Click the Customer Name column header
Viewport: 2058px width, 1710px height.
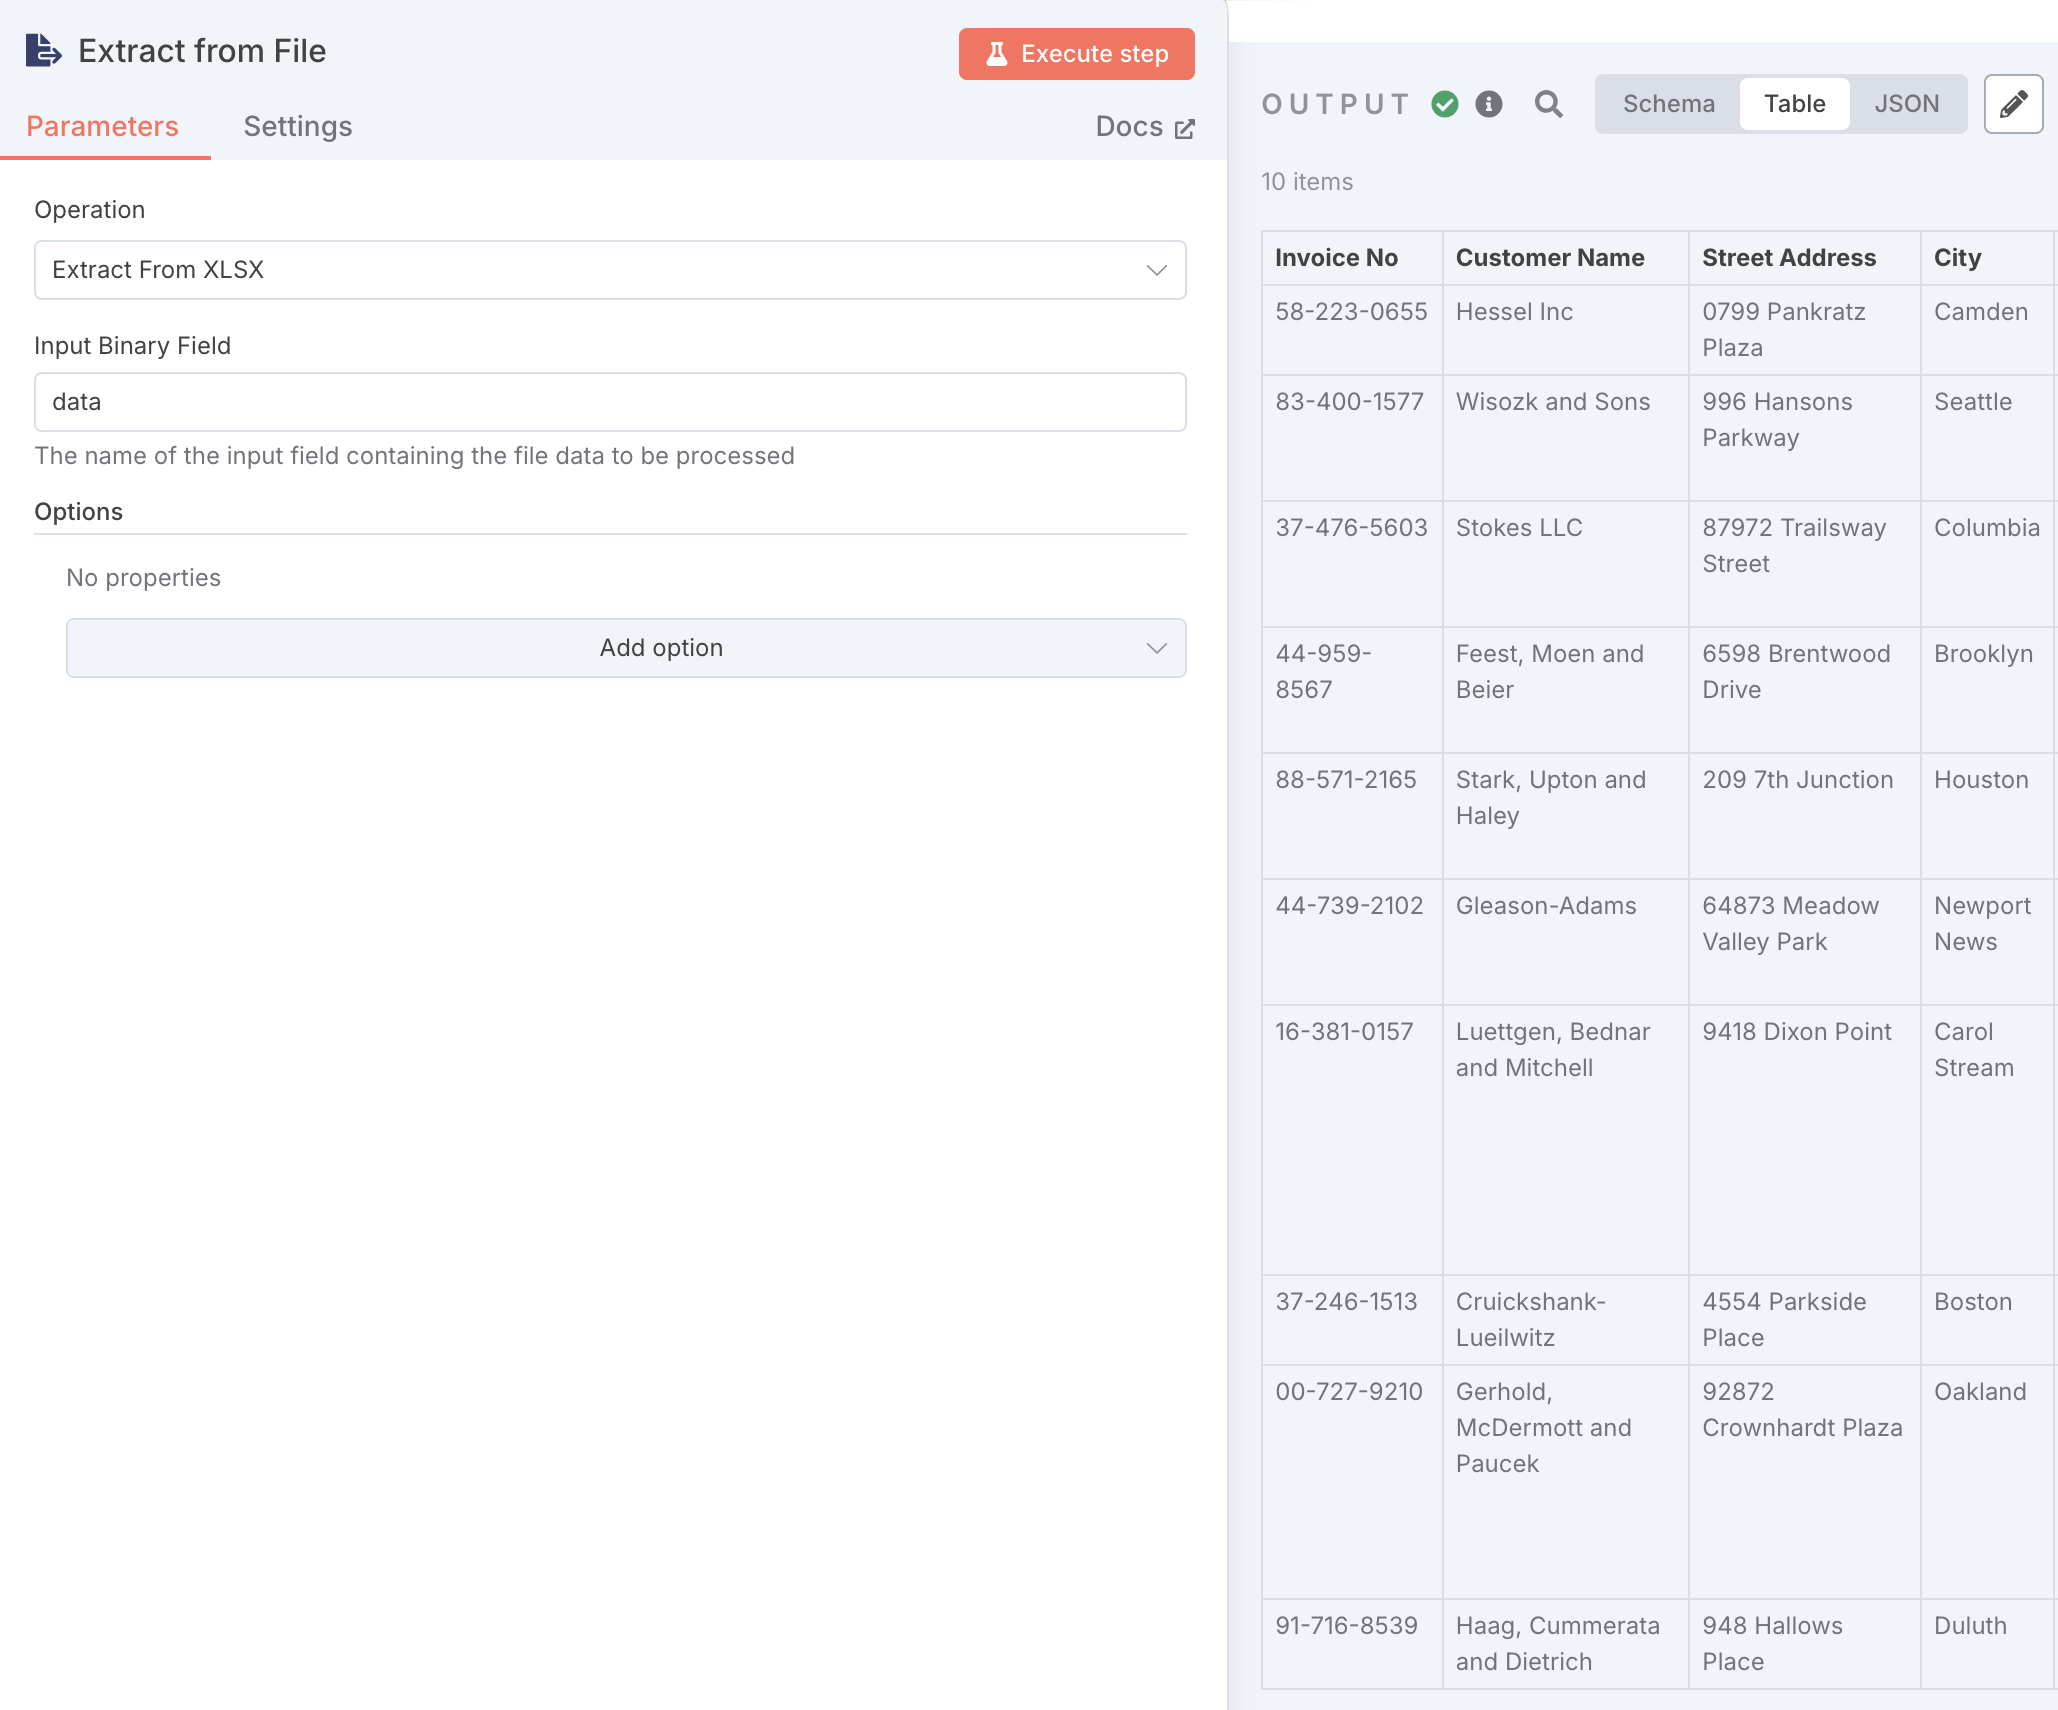[x=1550, y=258]
